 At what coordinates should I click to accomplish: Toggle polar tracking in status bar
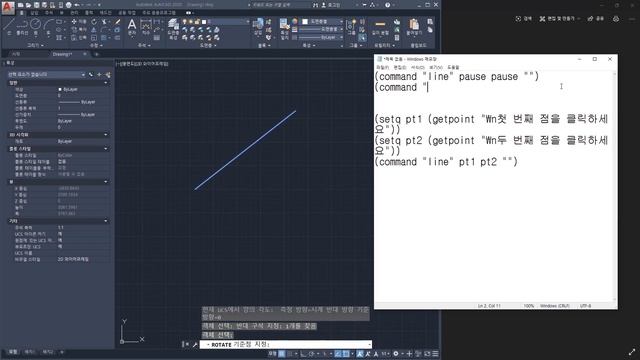(x=312, y=353)
